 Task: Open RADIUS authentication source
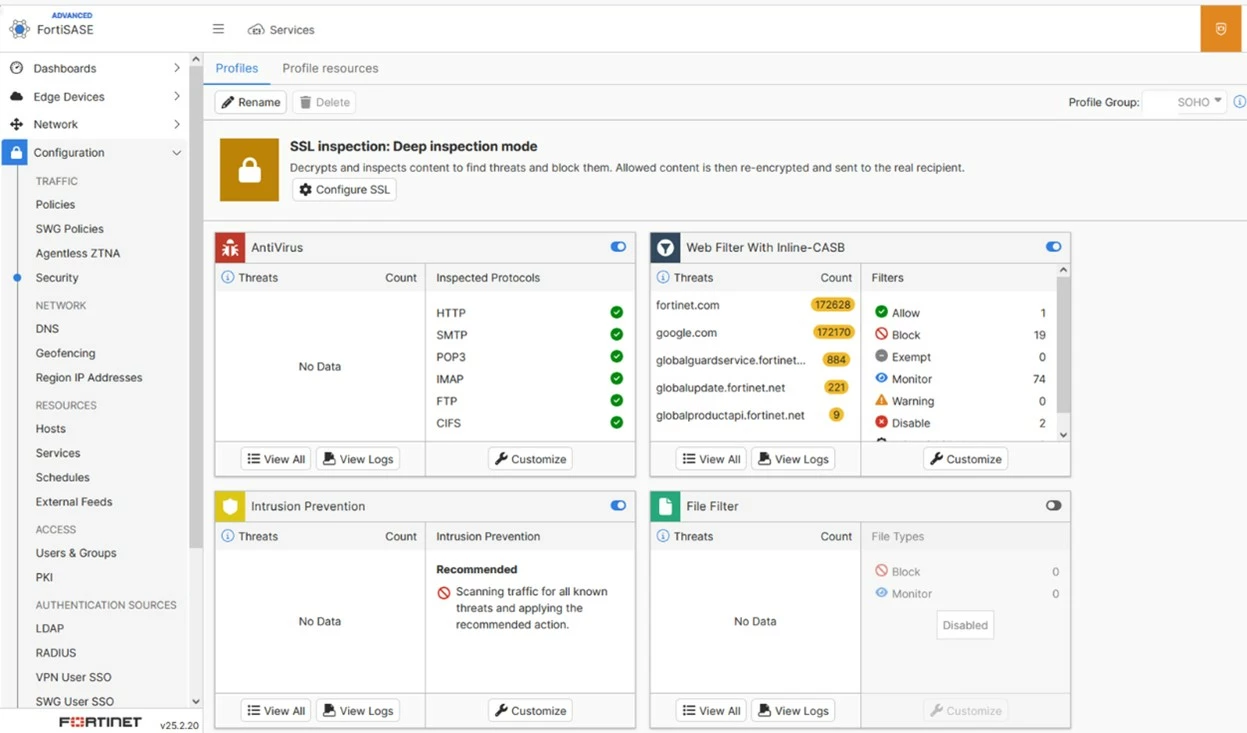(56, 653)
